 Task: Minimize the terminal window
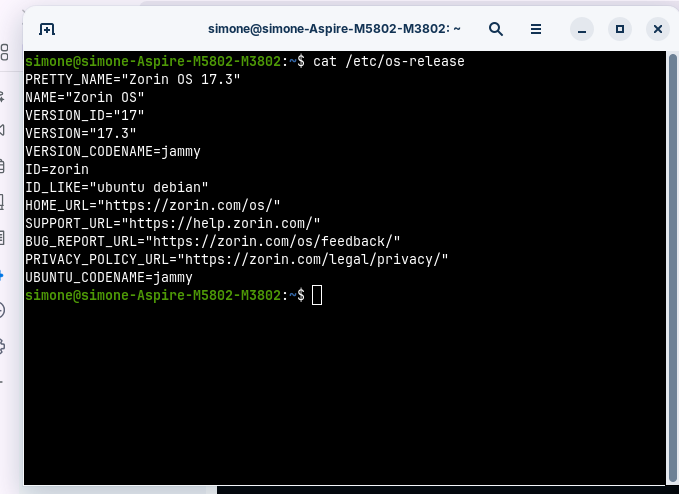pos(582,29)
